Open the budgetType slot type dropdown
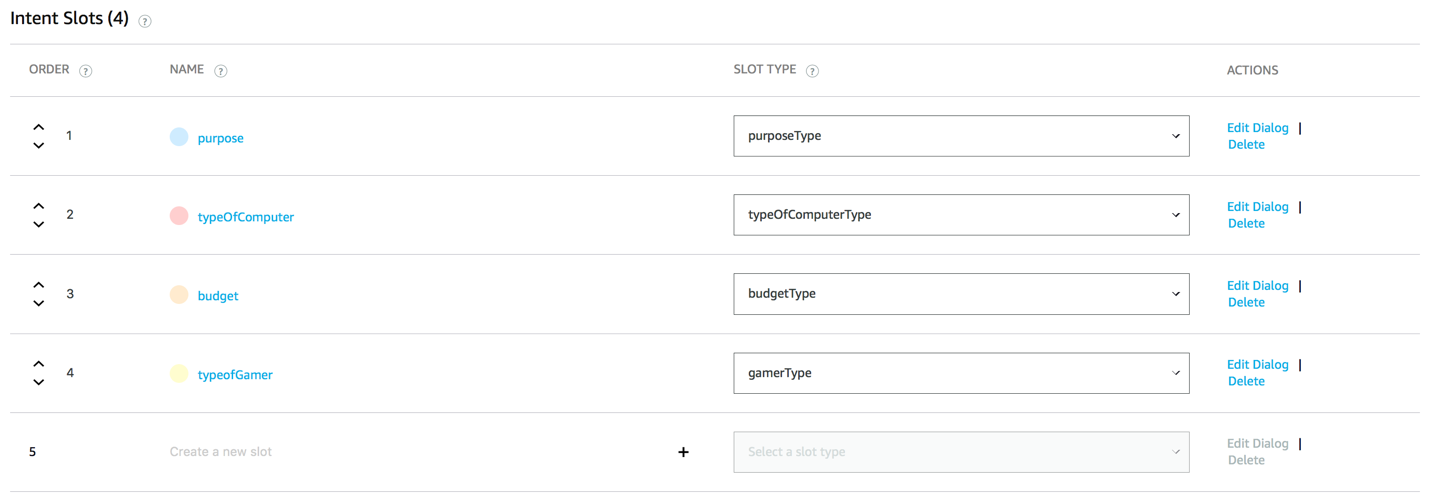The height and width of the screenshot is (503, 1429). (x=961, y=294)
